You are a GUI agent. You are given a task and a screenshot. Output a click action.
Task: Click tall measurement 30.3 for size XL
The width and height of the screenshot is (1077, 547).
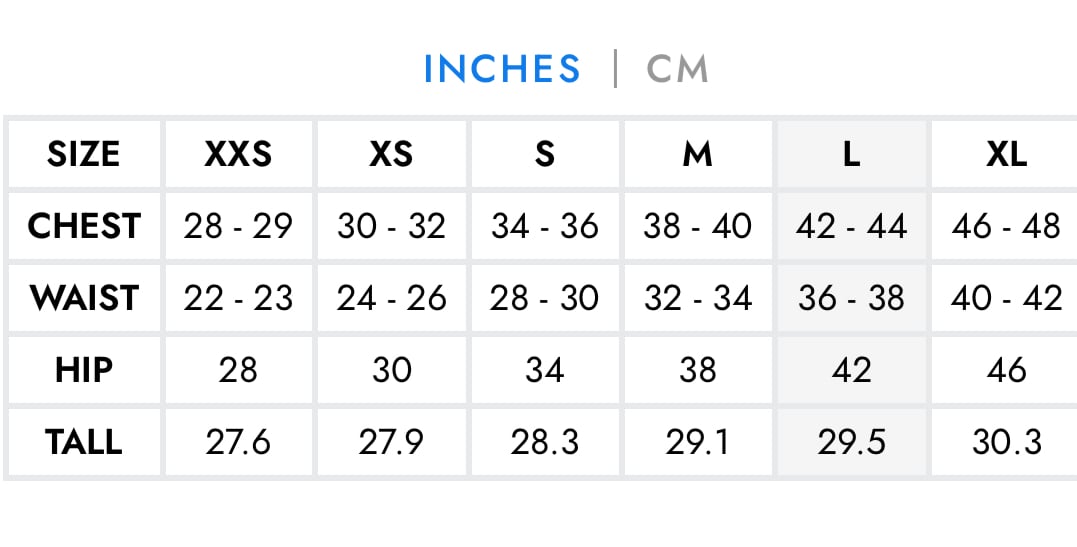1005,442
